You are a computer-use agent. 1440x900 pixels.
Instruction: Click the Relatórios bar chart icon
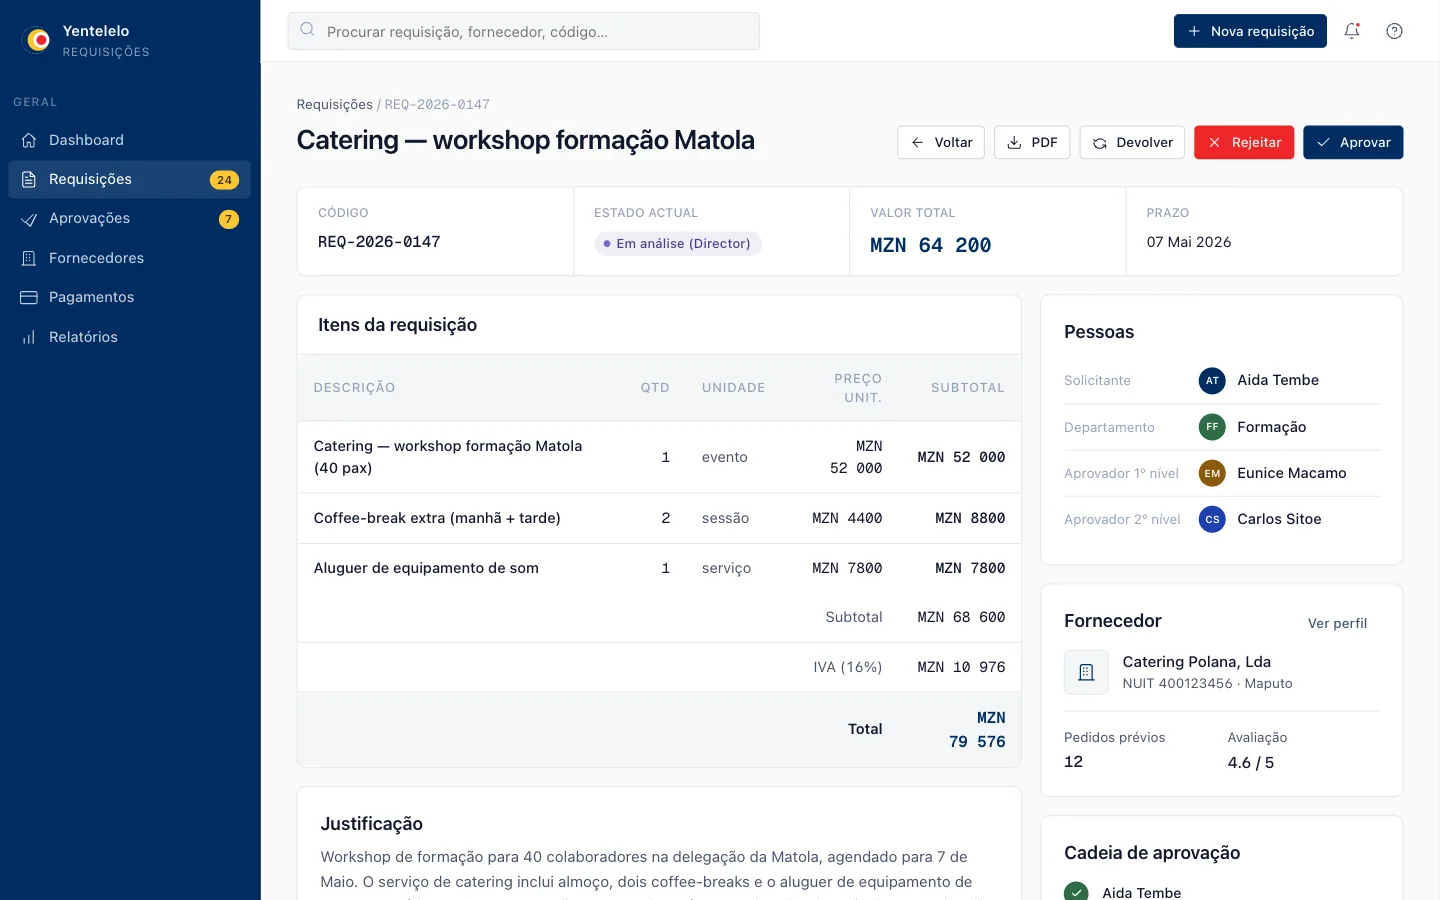29,337
